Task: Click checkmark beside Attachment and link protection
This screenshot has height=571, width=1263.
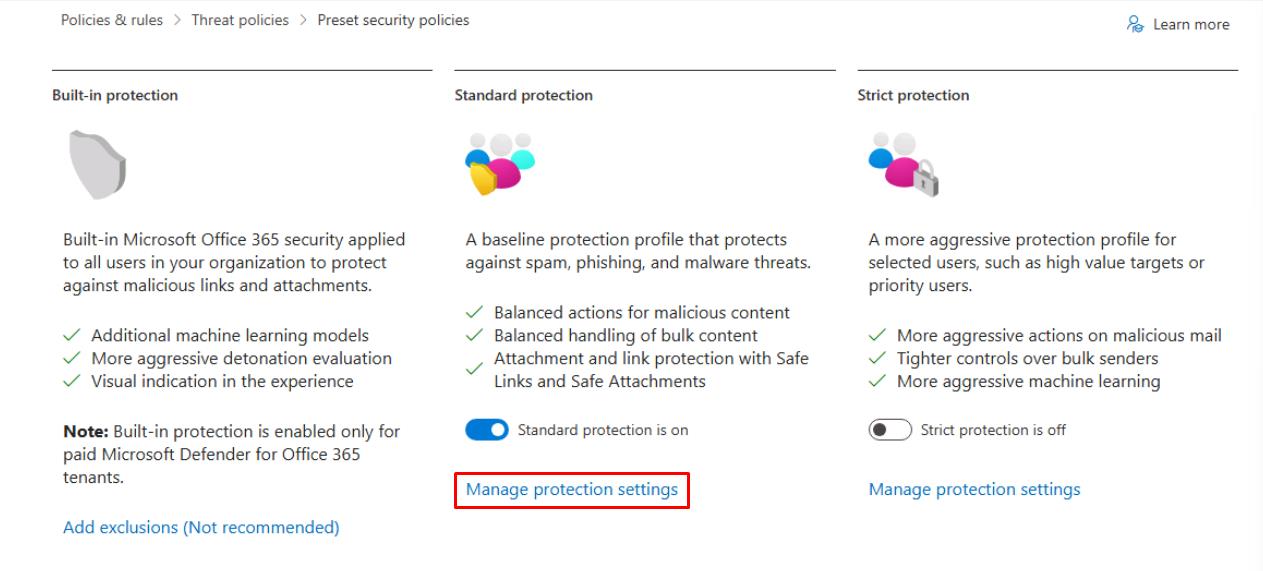Action: pos(475,370)
